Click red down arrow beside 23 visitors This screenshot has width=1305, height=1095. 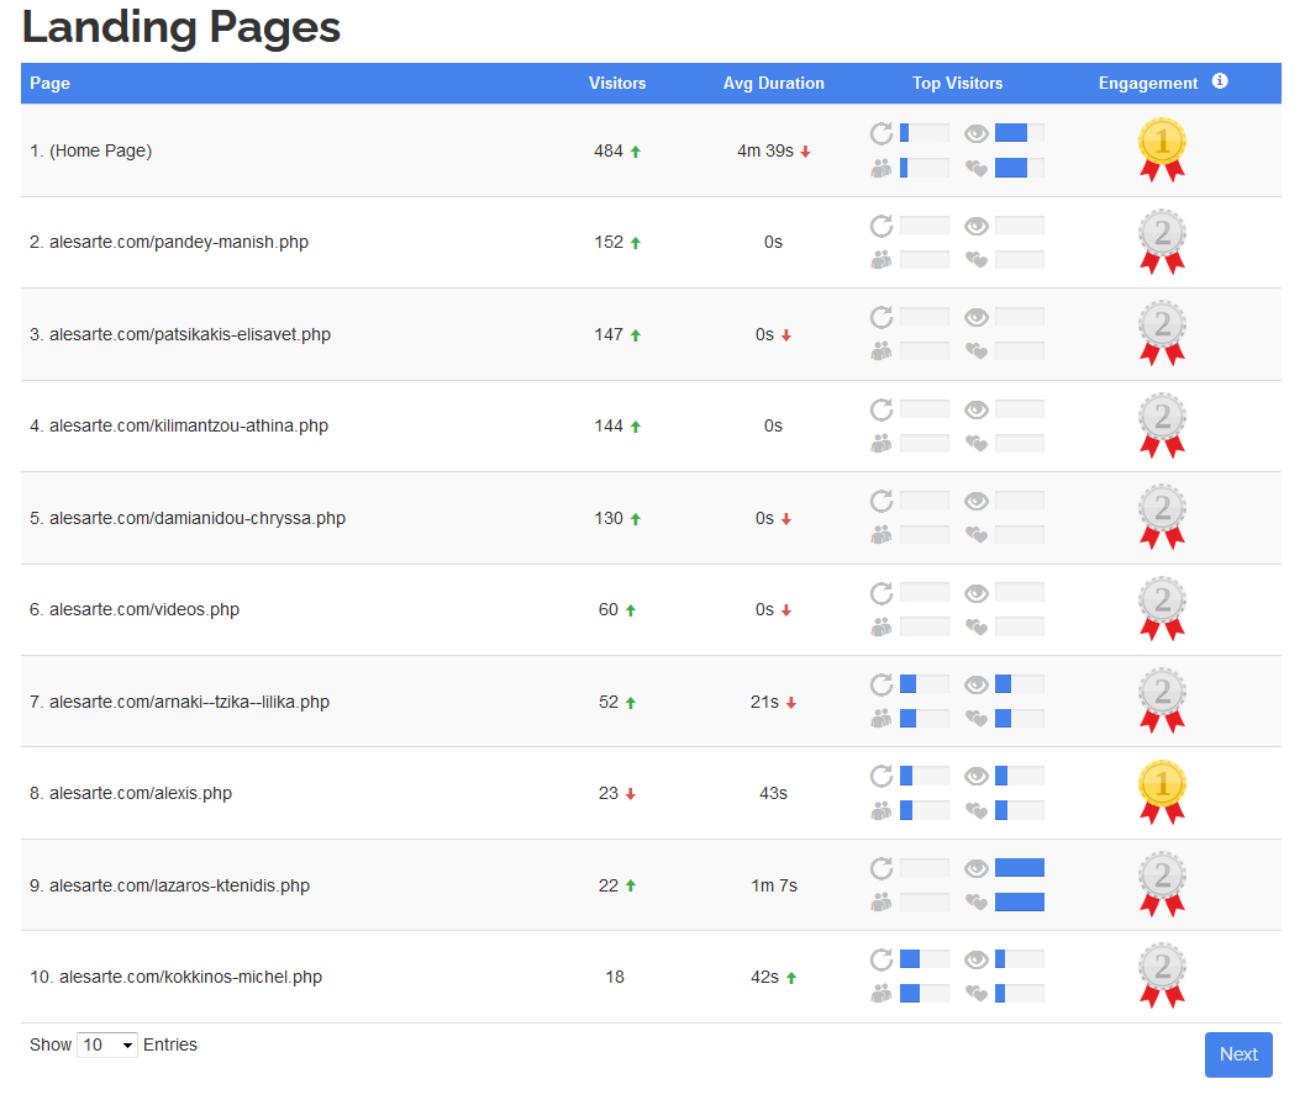(631, 794)
